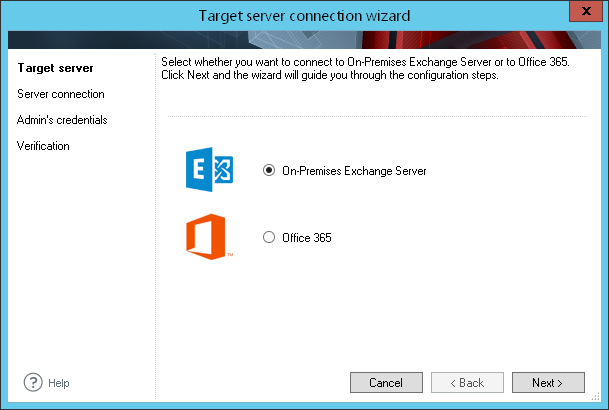Click the orange Office 365 logo icon
This screenshot has height=410, width=609.
(x=209, y=236)
